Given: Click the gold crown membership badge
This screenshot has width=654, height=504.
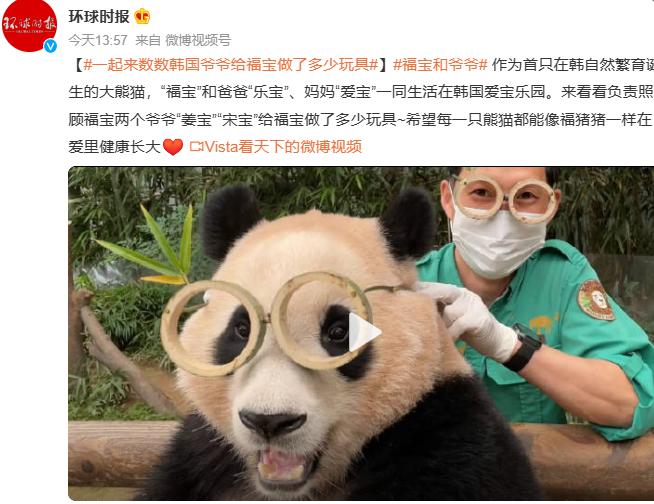Looking at the screenshot, I should pos(142,17).
